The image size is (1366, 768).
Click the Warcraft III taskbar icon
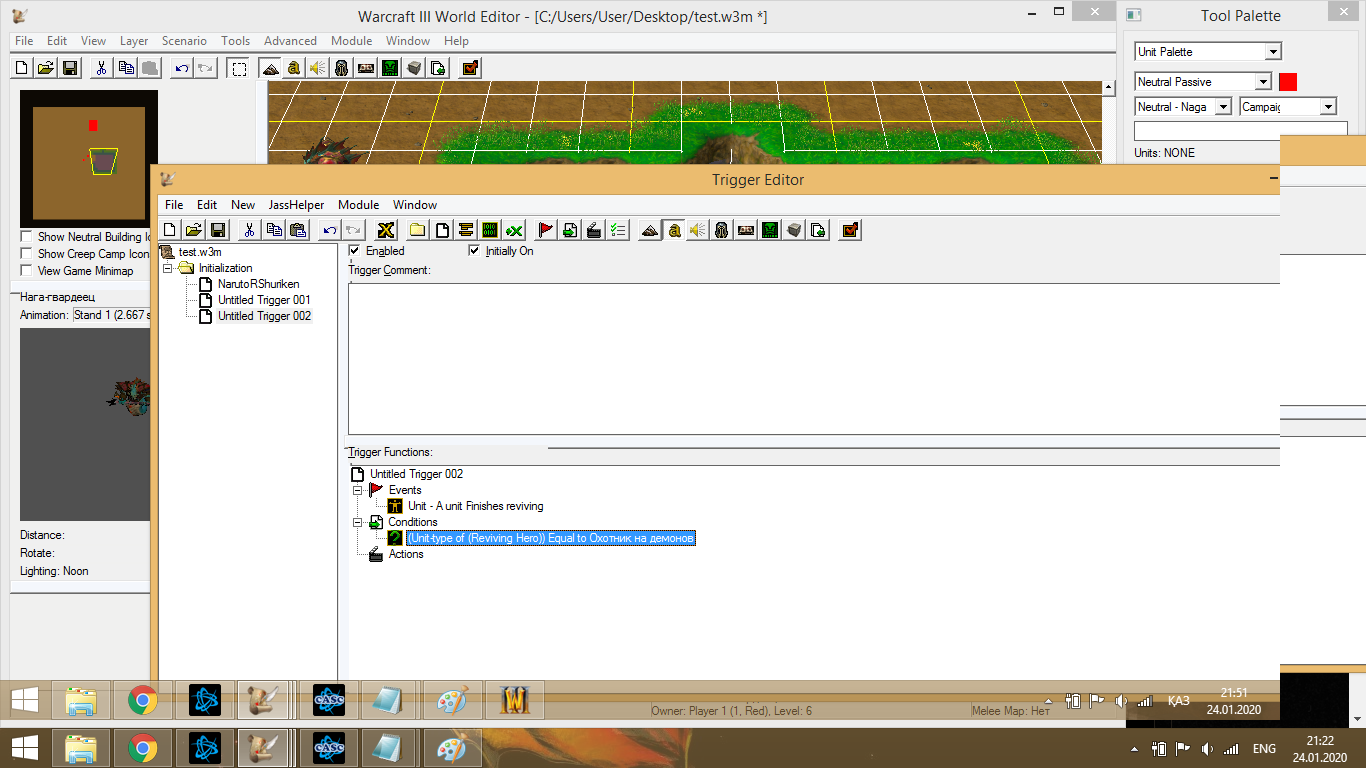click(x=514, y=701)
